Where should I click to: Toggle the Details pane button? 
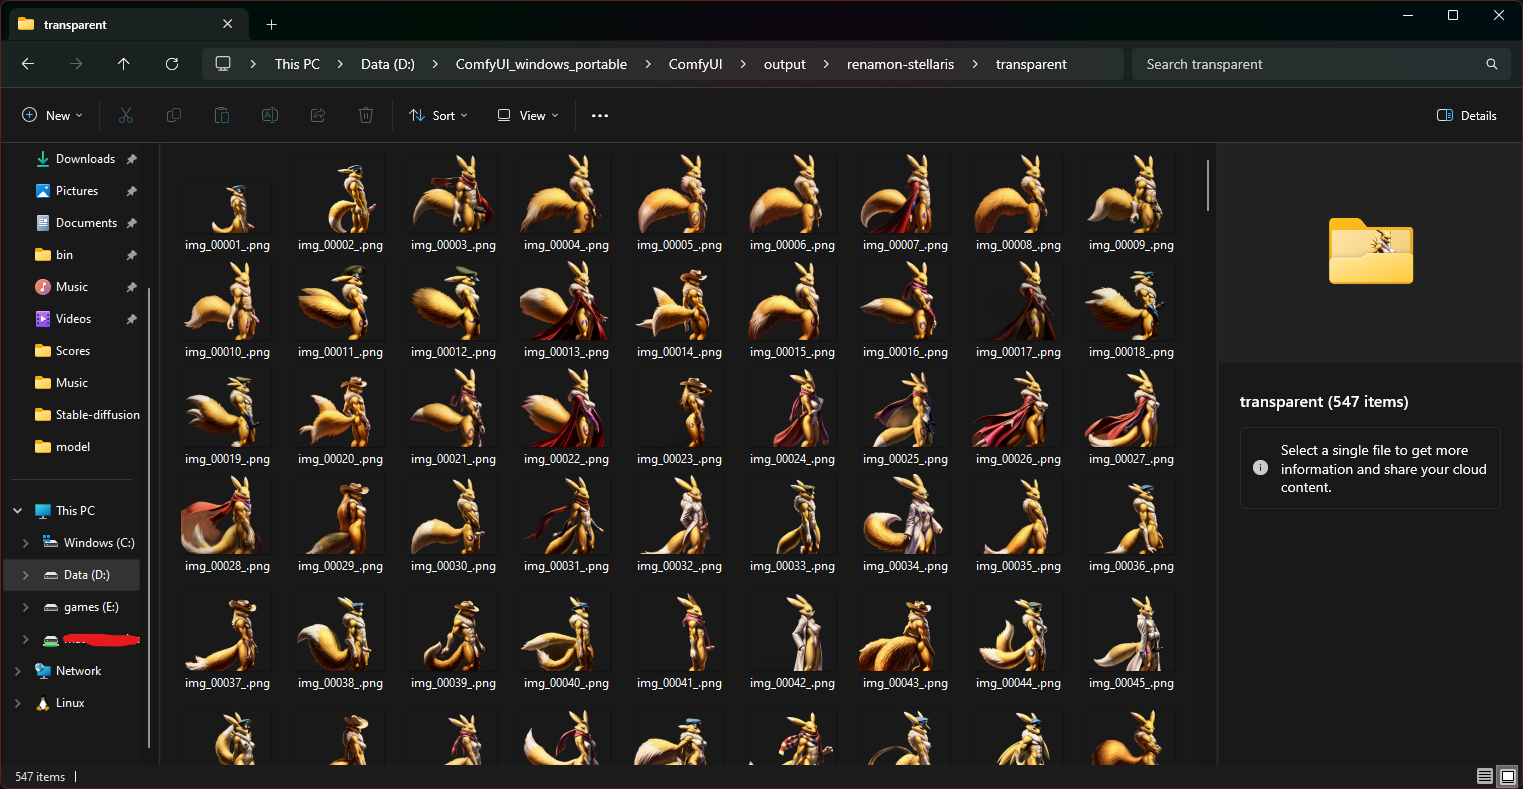tap(1467, 116)
